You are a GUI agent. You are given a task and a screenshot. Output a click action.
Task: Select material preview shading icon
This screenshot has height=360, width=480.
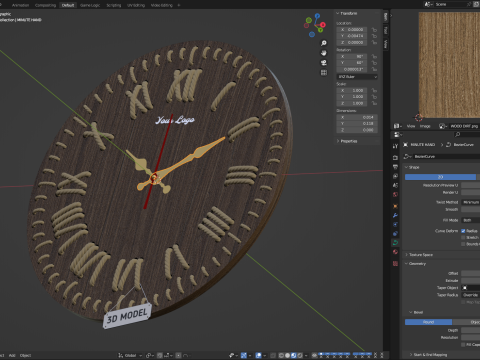[294, 355]
